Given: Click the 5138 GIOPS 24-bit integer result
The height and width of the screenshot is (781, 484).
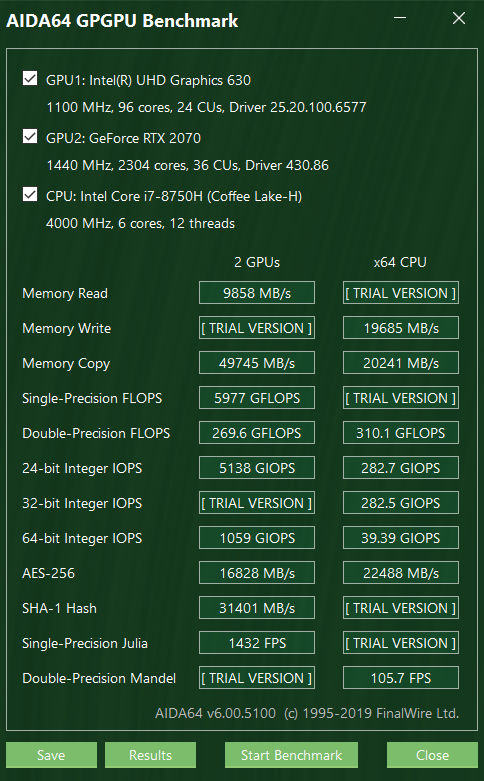Looking at the screenshot, I should [x=257, y=468].
